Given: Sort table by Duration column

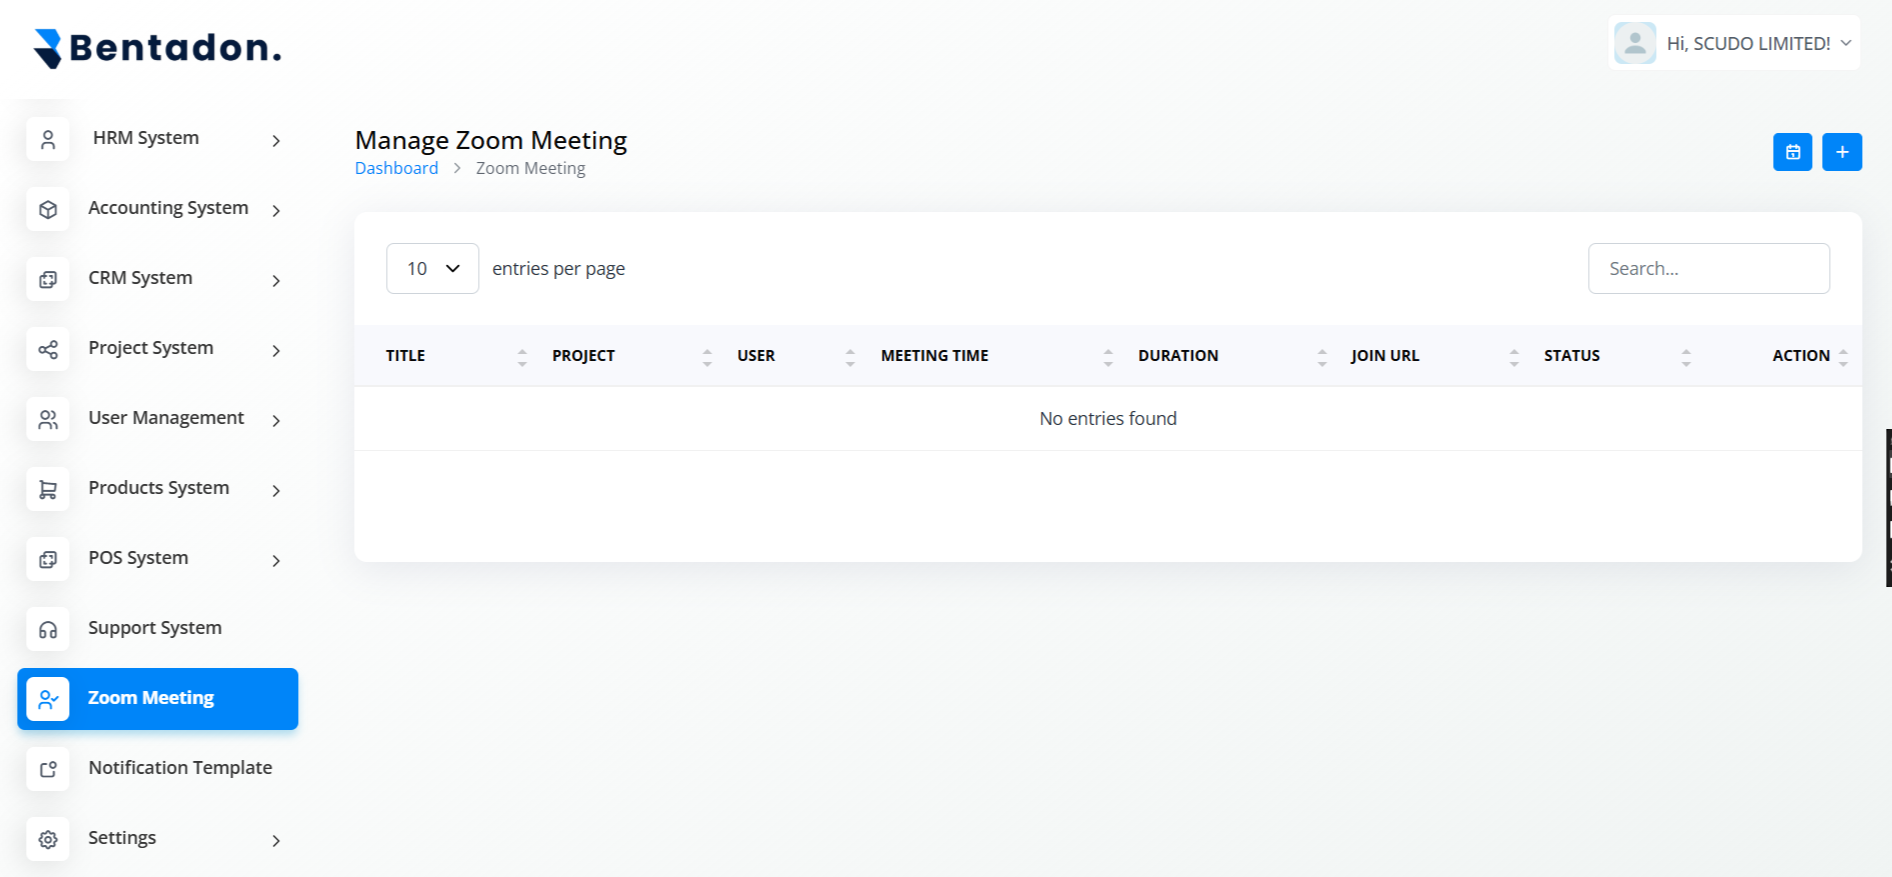Looking at the screenshot, I should pos(1322,357).
